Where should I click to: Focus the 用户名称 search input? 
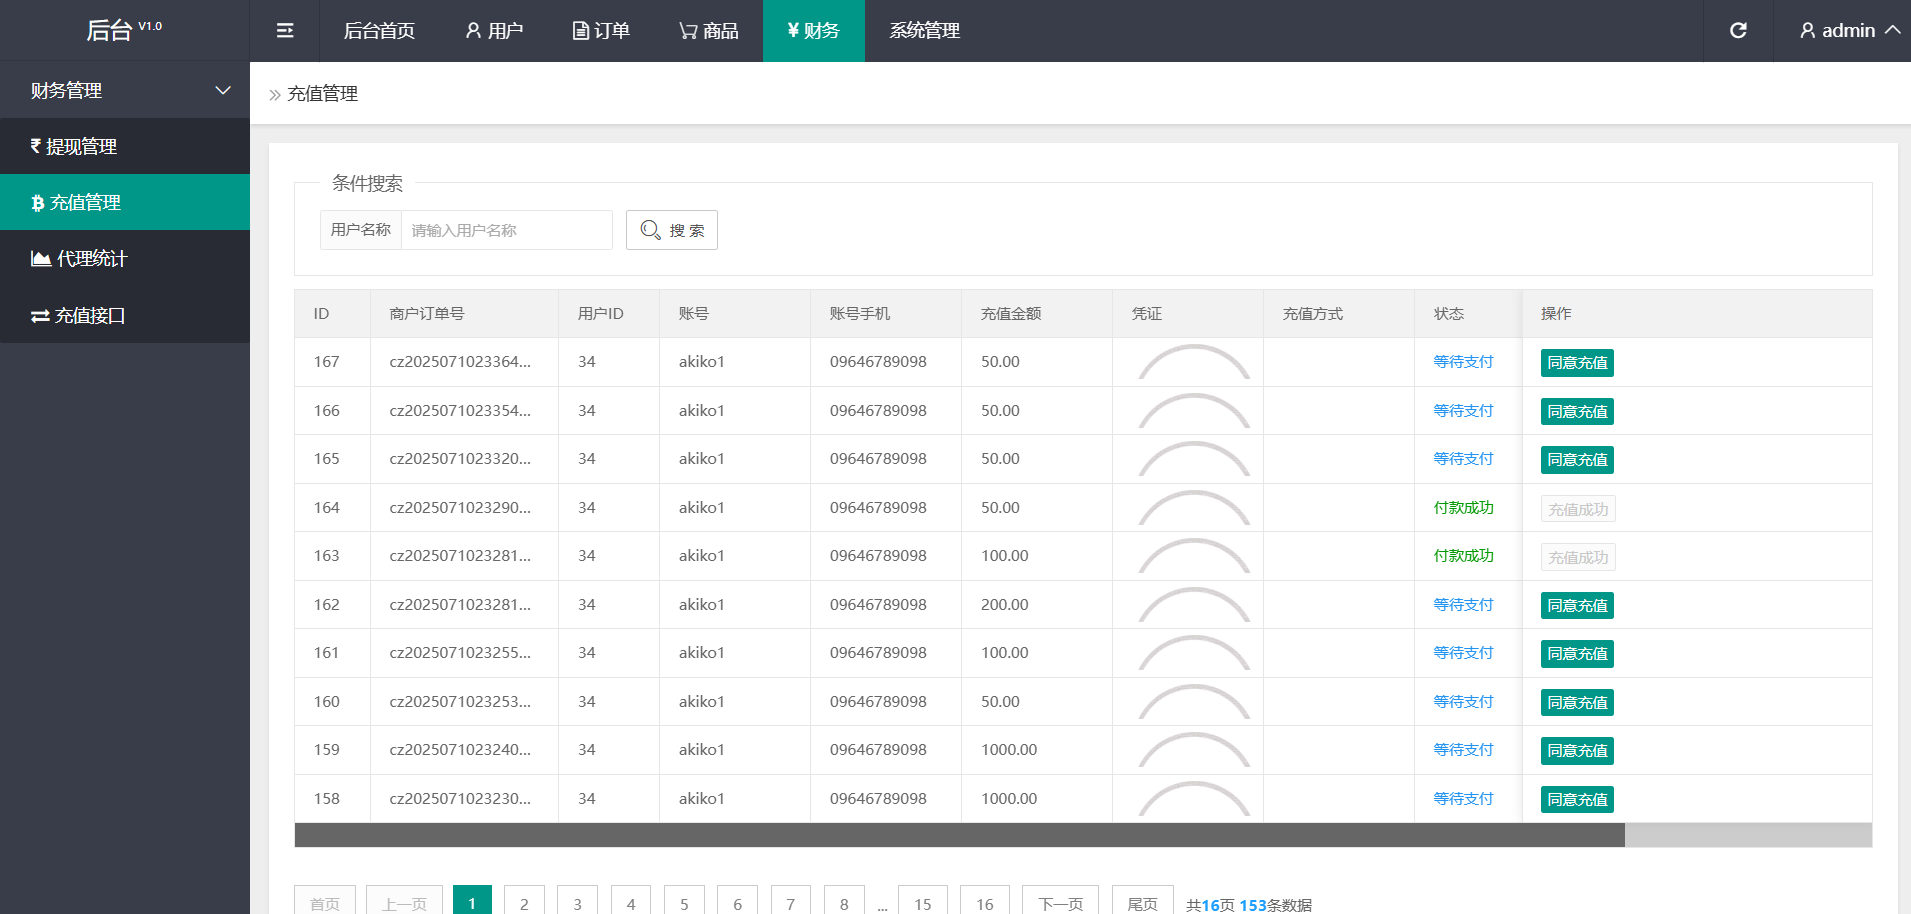(x=506, y=230)
